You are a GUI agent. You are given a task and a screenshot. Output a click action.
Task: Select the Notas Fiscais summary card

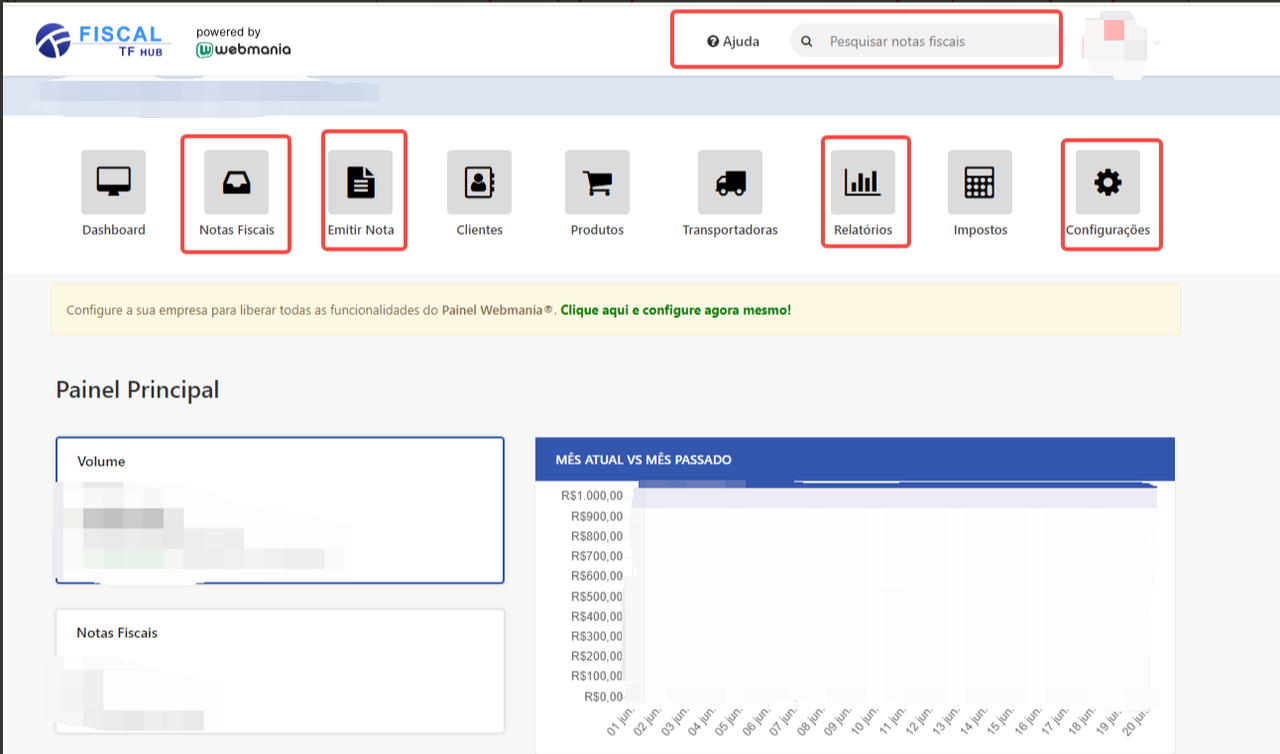(x=280, y=671)
